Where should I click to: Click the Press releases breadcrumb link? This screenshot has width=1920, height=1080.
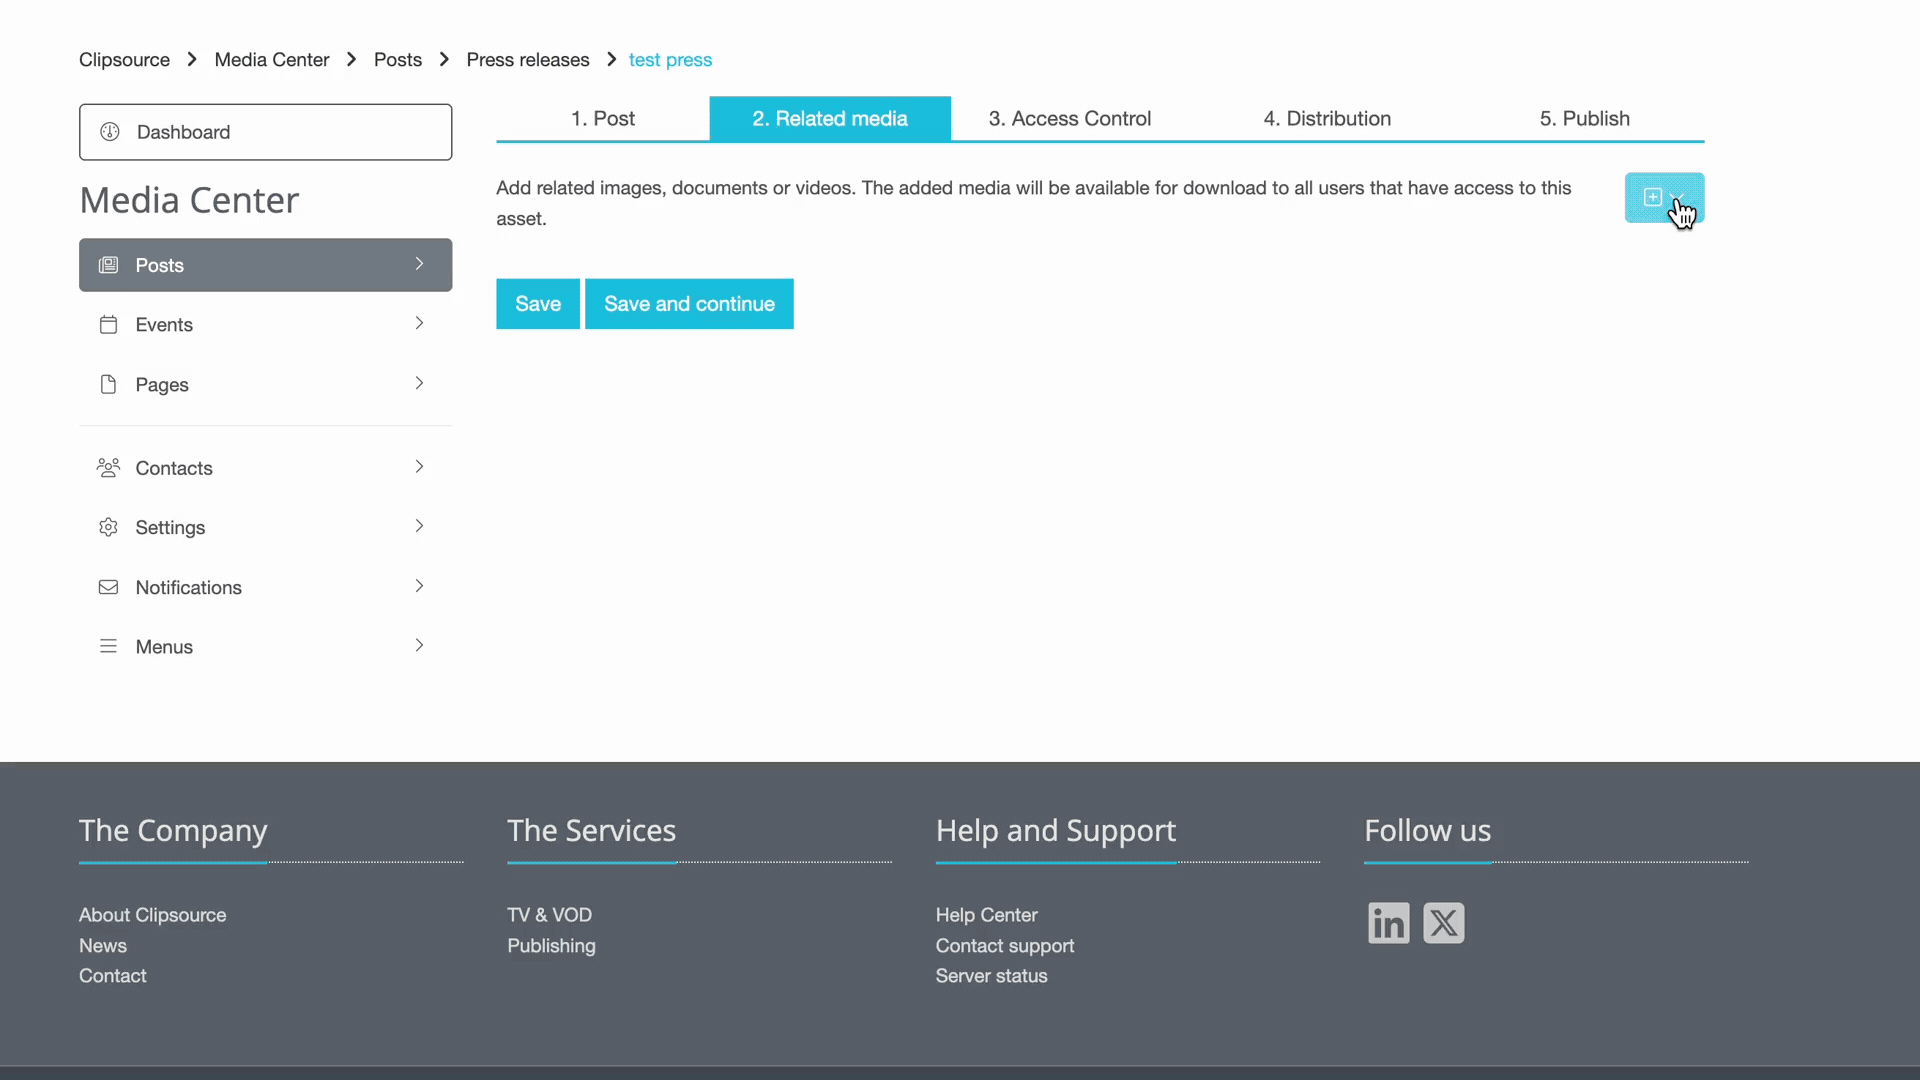[x=528, y=60]
